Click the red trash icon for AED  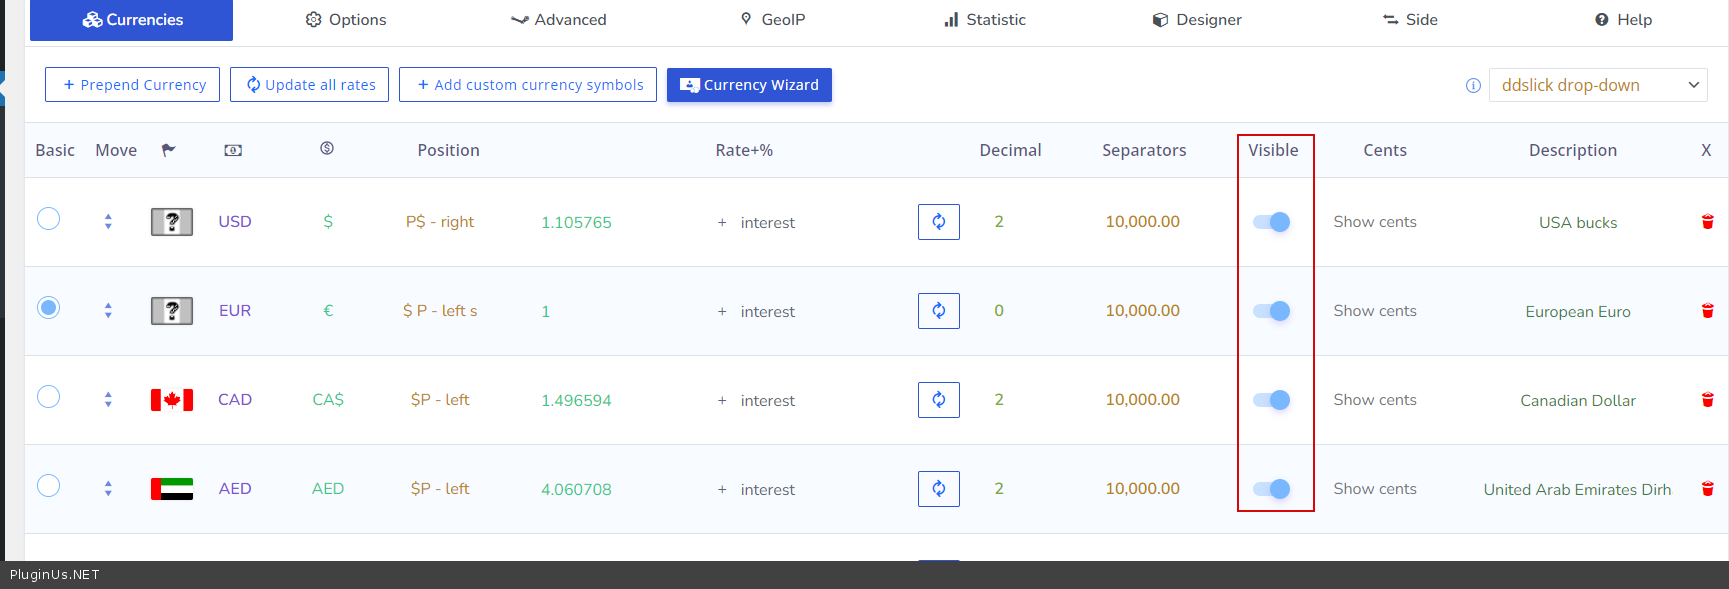tap(1707, 489)
